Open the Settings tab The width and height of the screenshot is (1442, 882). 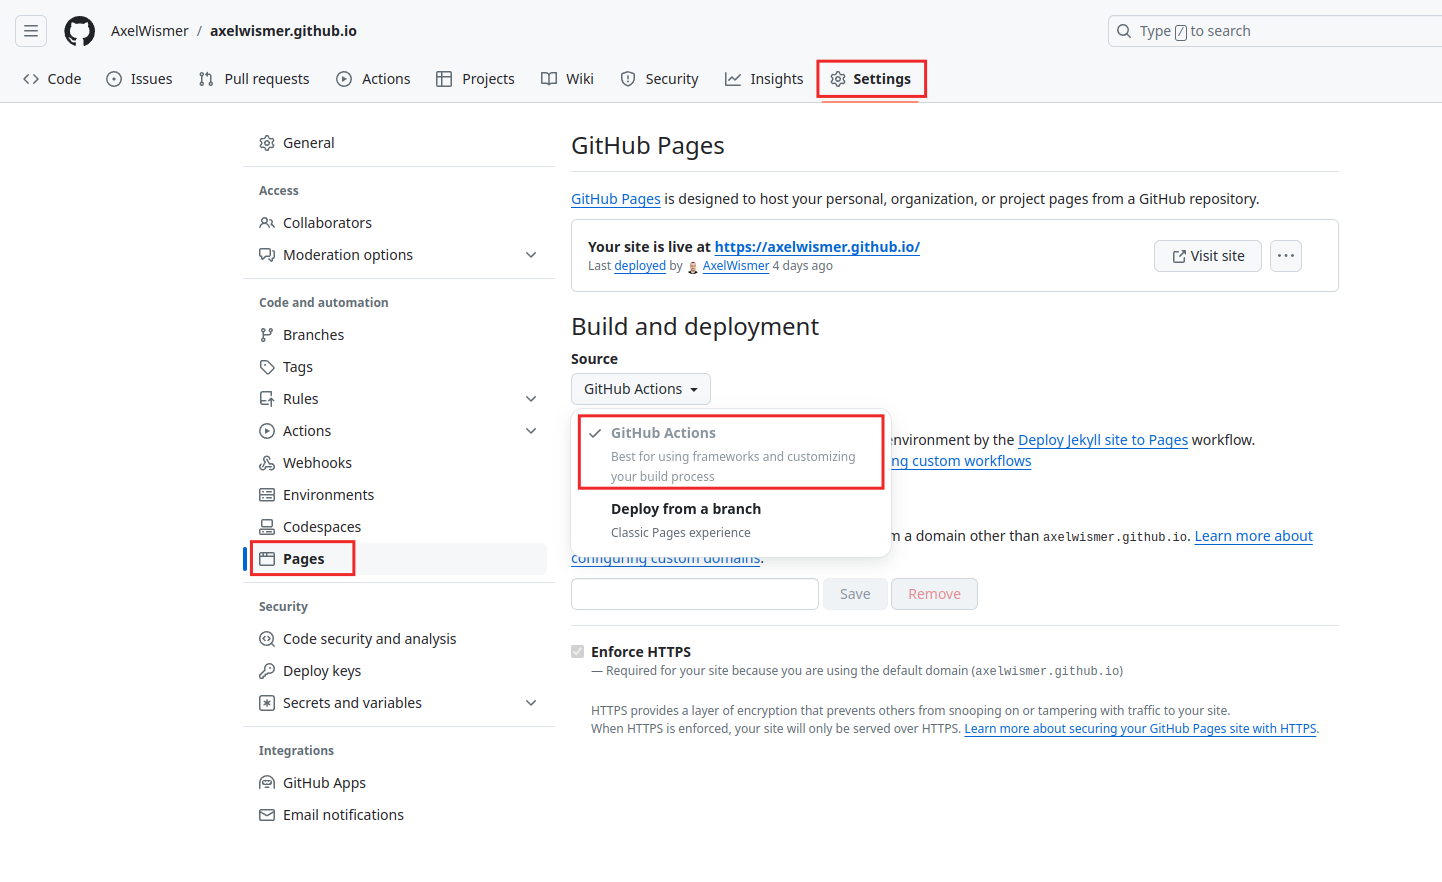click(871, 79)
